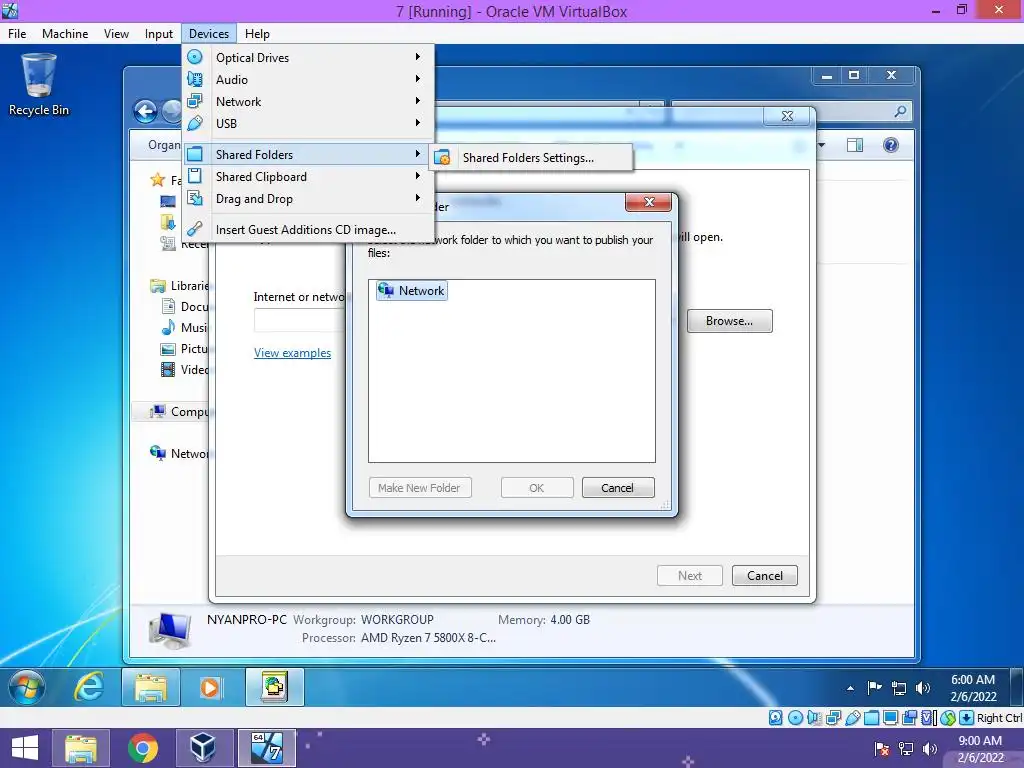Click the Internet or network address field
This screenshot has width=1024, height=768.
[300, 321]
